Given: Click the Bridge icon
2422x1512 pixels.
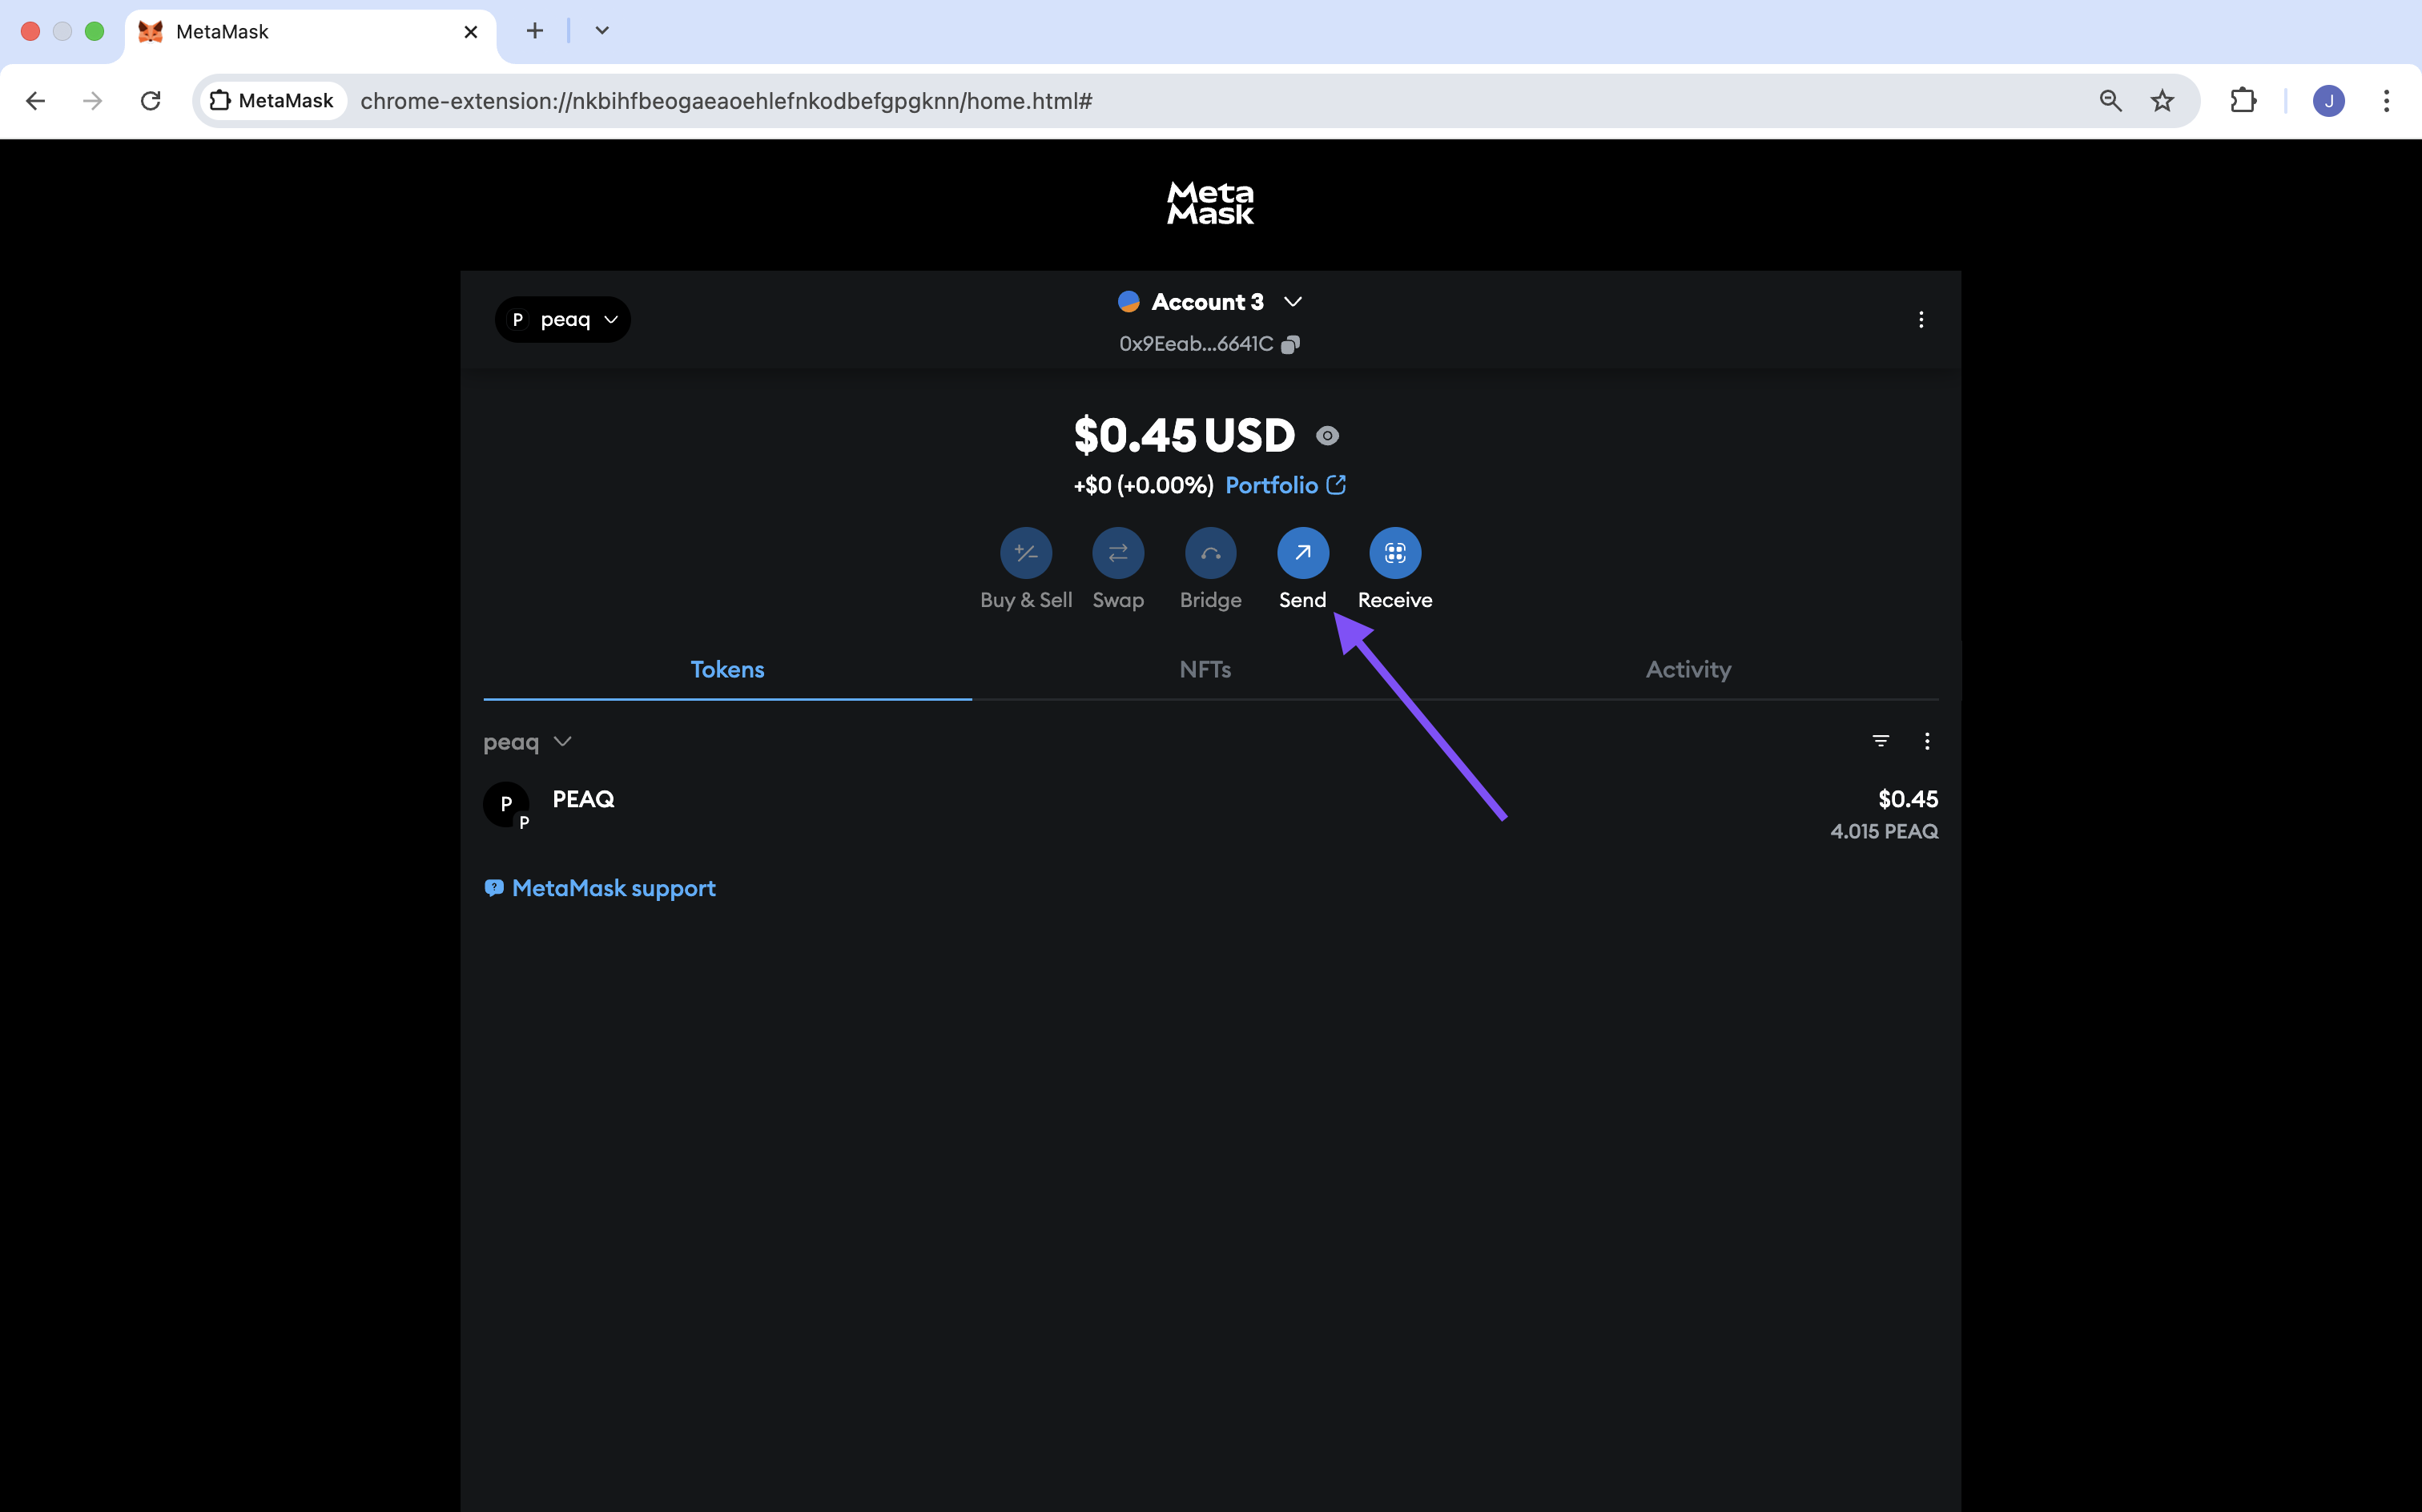Looking at the screenshot, I should point(1210,553).
